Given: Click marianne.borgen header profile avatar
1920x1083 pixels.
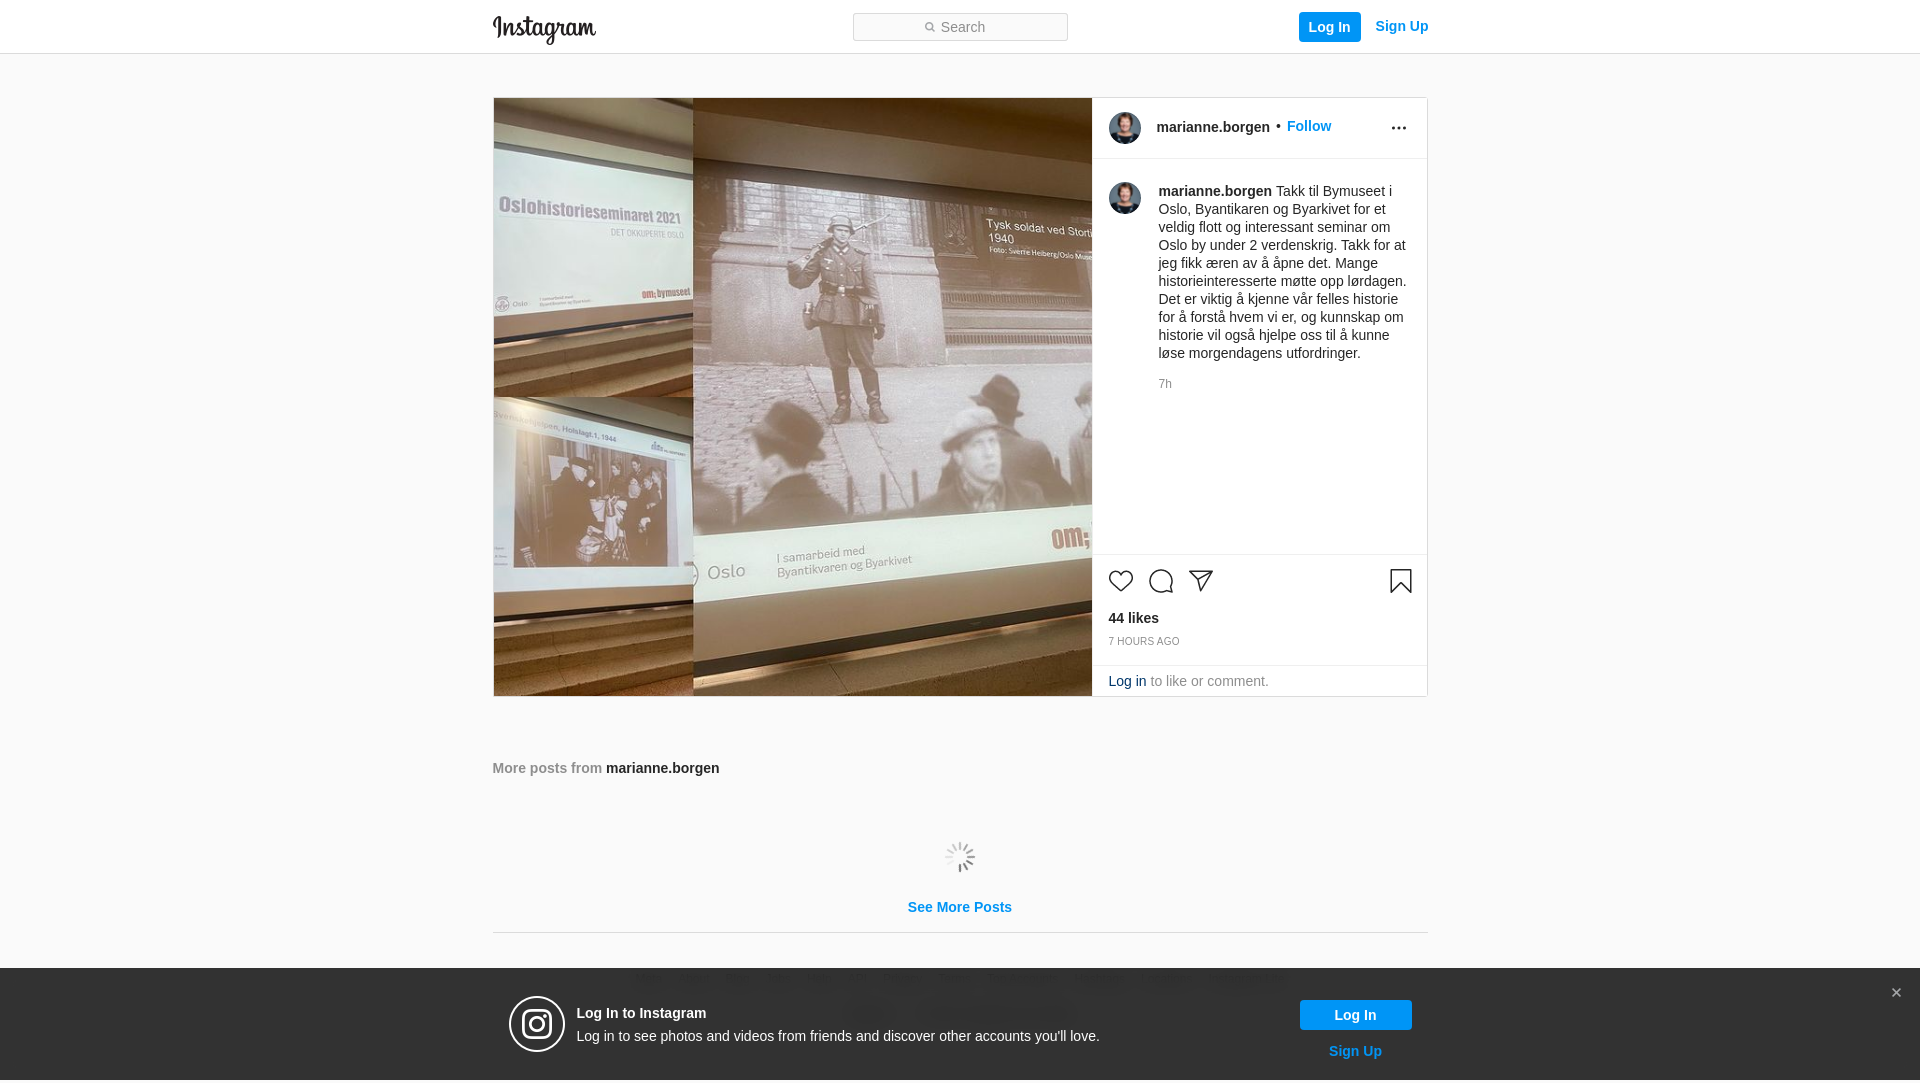Looking at the screenshot, I should (x=1124, y=128).
